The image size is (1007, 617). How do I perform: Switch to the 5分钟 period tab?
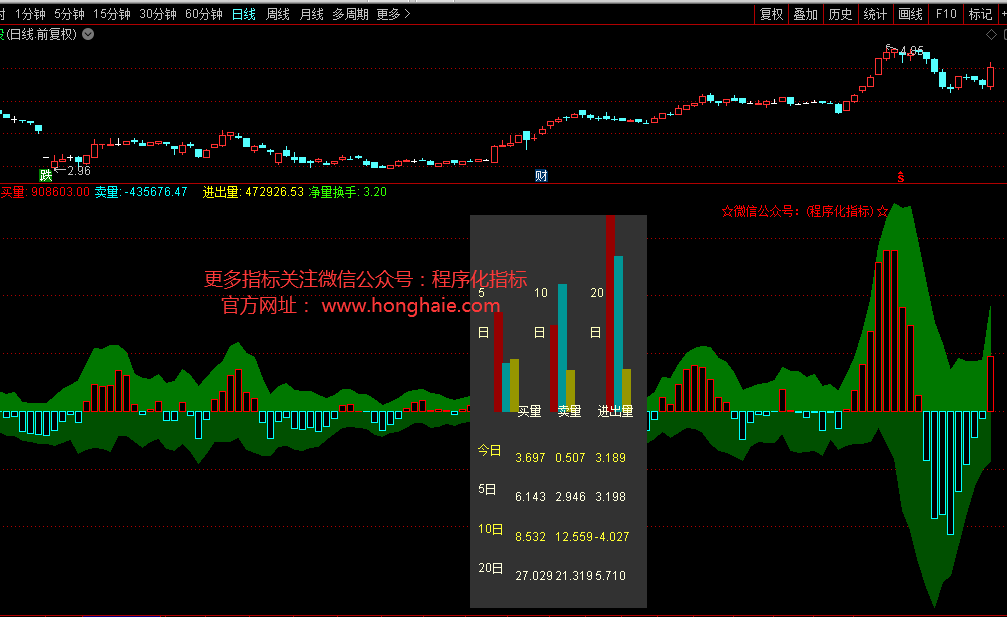(x=69, y=14)
